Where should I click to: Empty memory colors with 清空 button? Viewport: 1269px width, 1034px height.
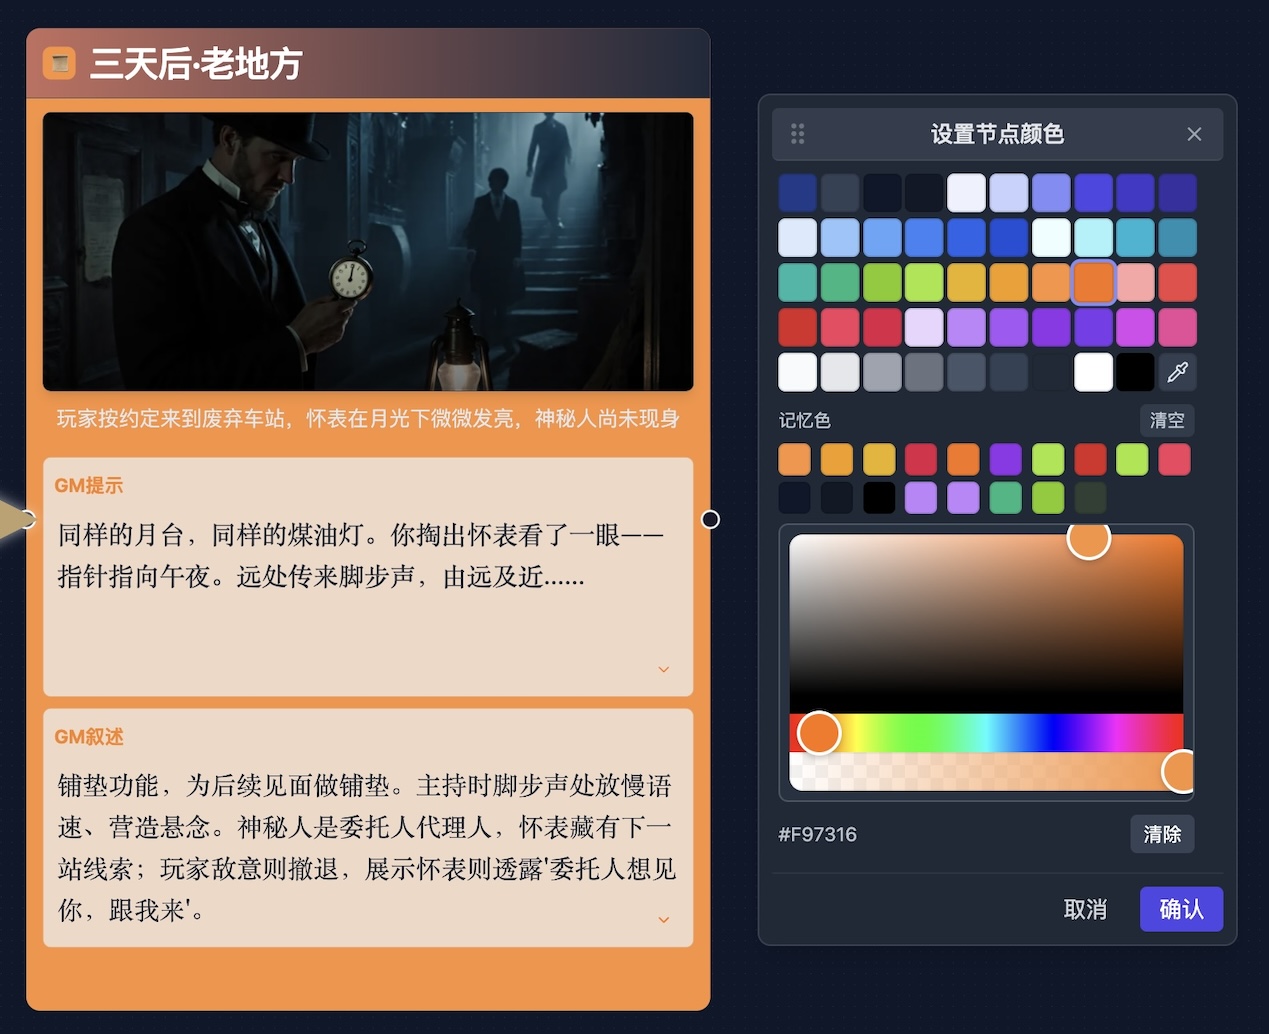1166,420
